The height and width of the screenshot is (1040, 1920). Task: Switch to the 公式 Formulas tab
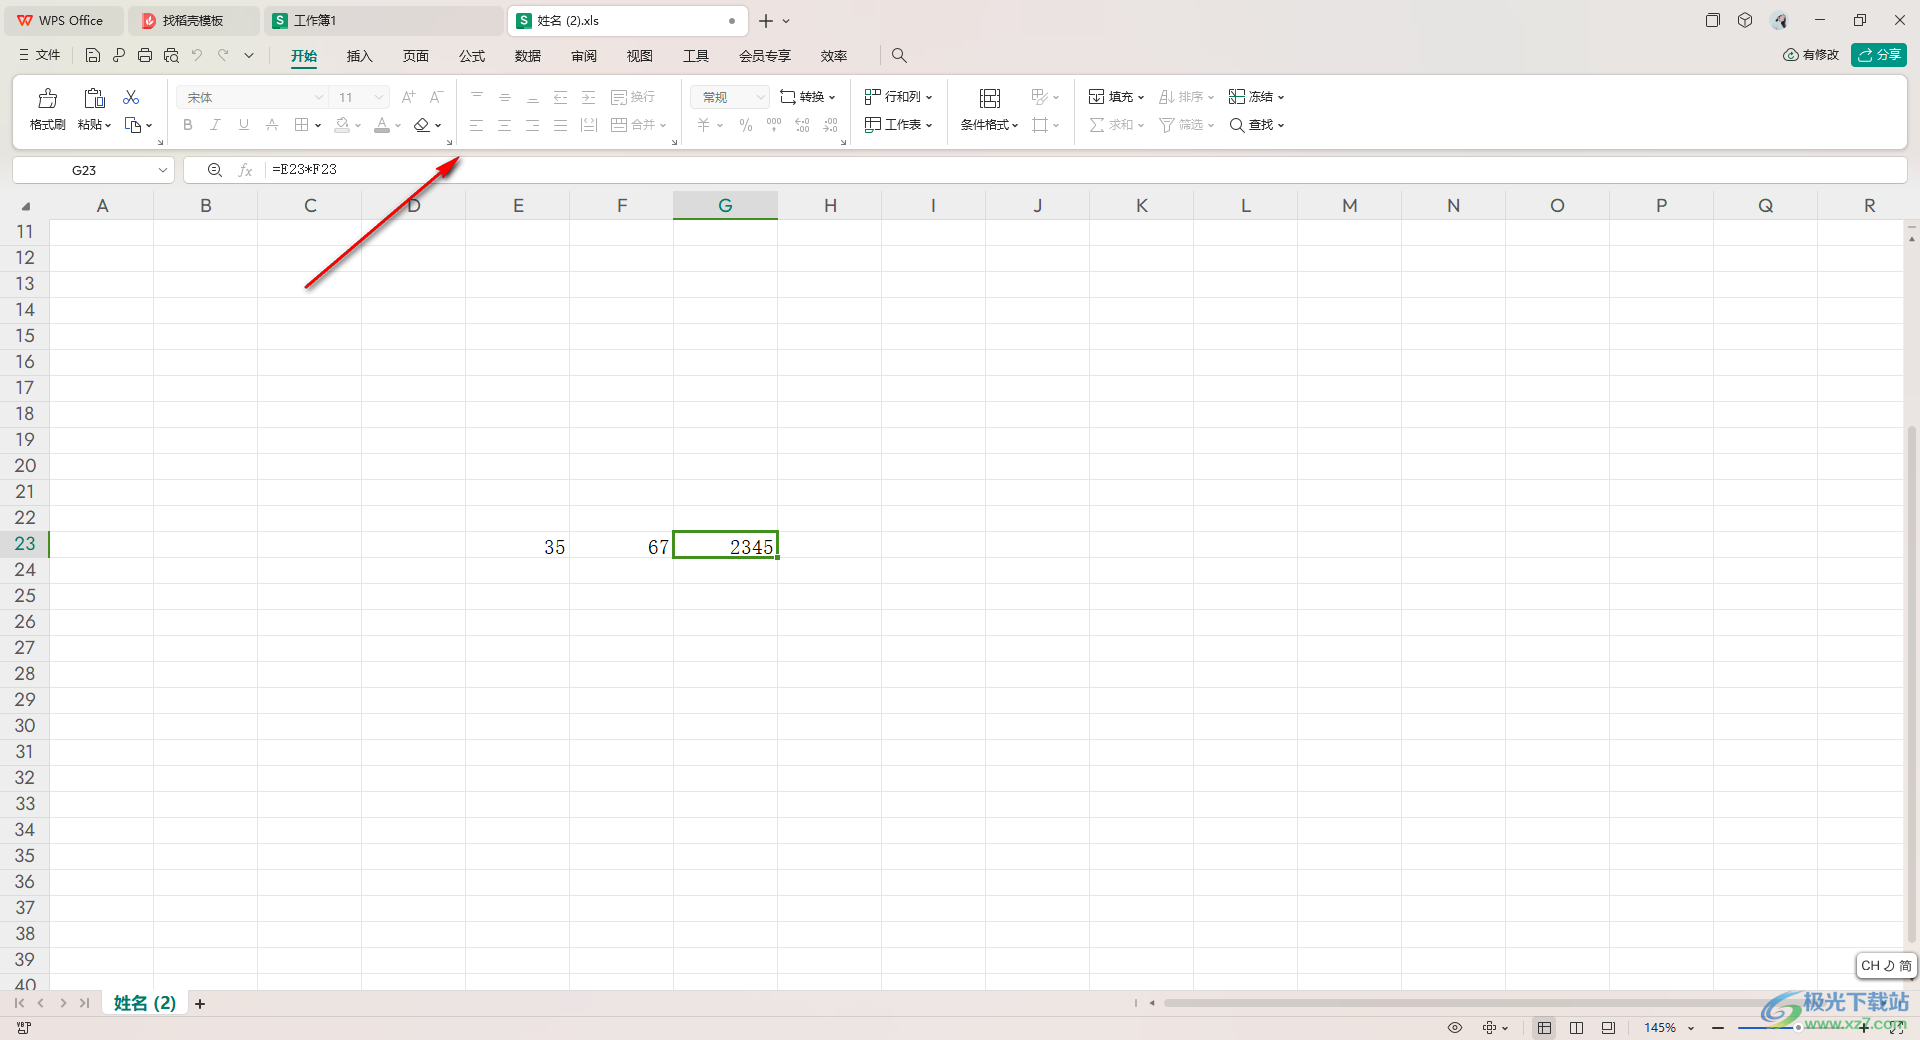(x=471, y=56)
